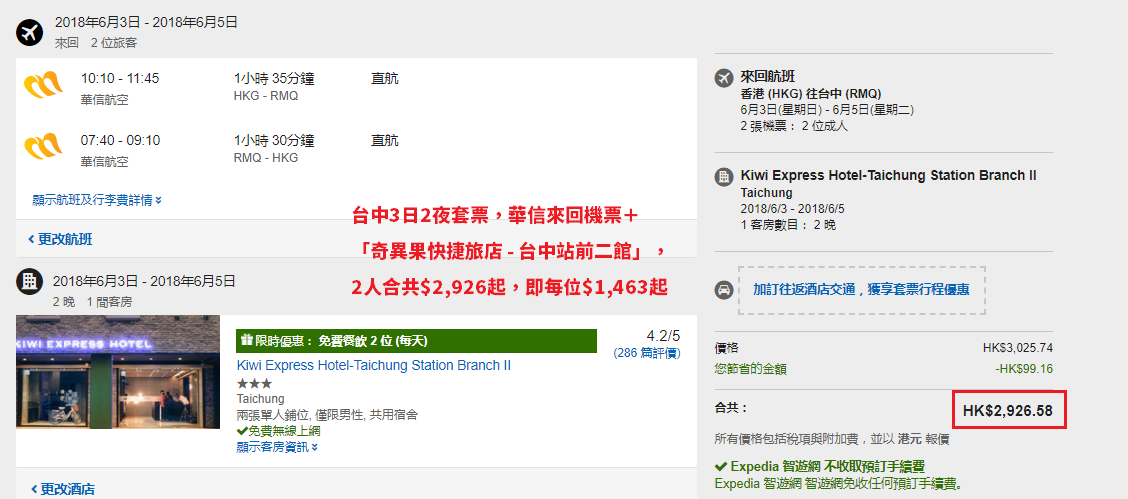The height and width of the screenshot is (499, 1128).
Task: Click the Mandarin Airlines logo for 10:10 flight
Action: click(x=42, y=86)
